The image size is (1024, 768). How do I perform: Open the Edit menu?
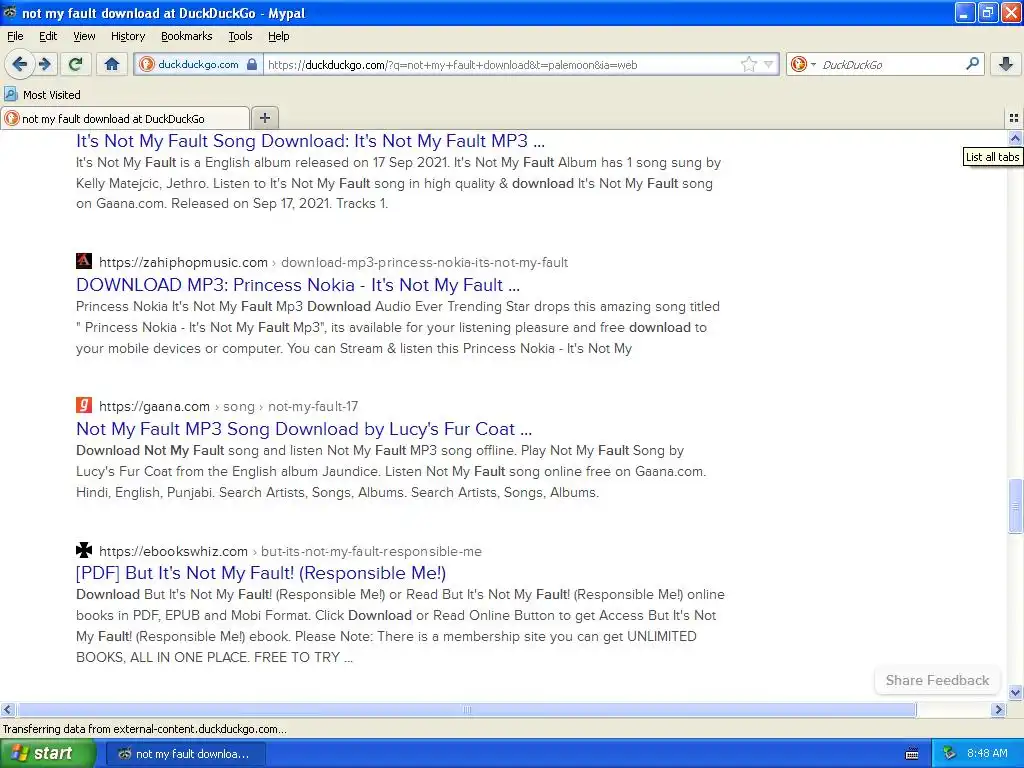click(x=48, y=36)
